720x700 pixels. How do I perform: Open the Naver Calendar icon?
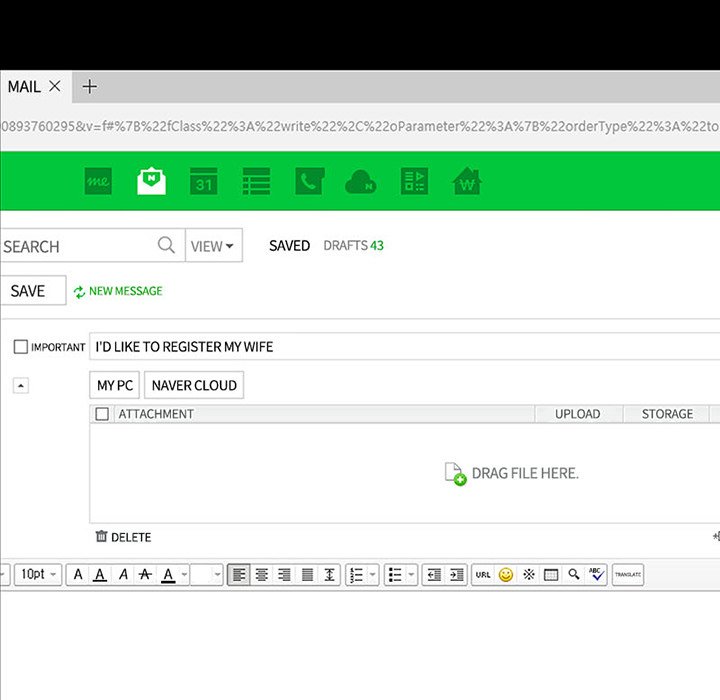tap(204, 181)
